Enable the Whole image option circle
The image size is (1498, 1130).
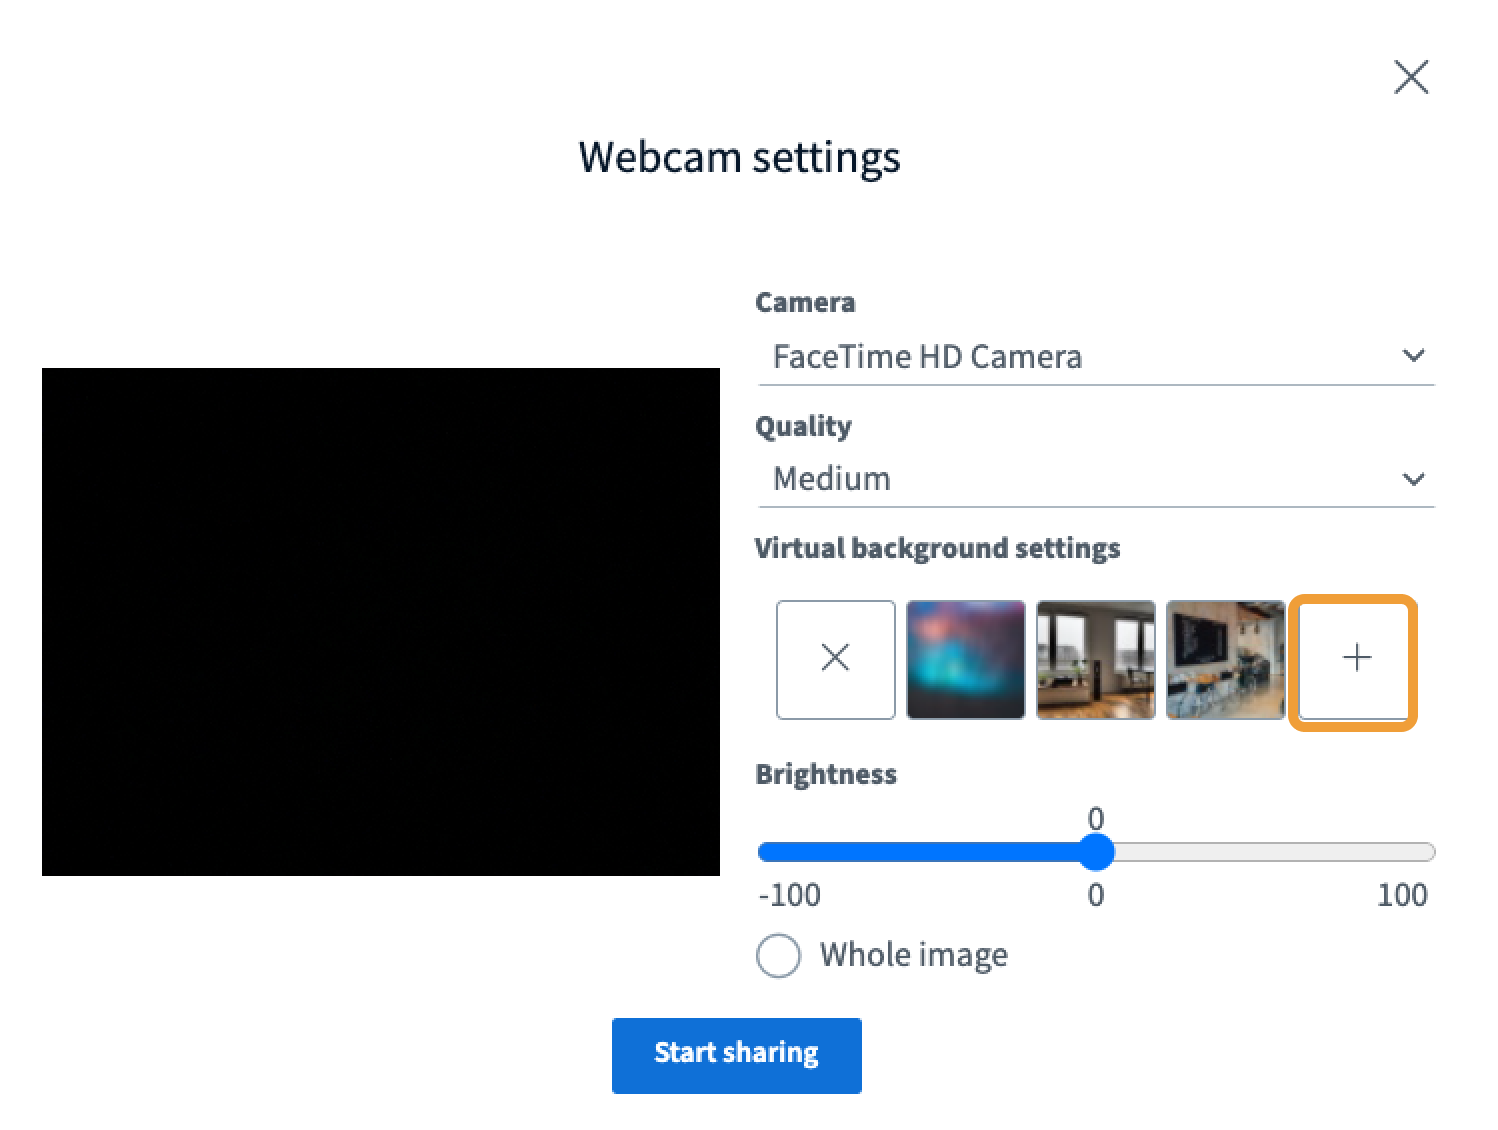(779, 955)
